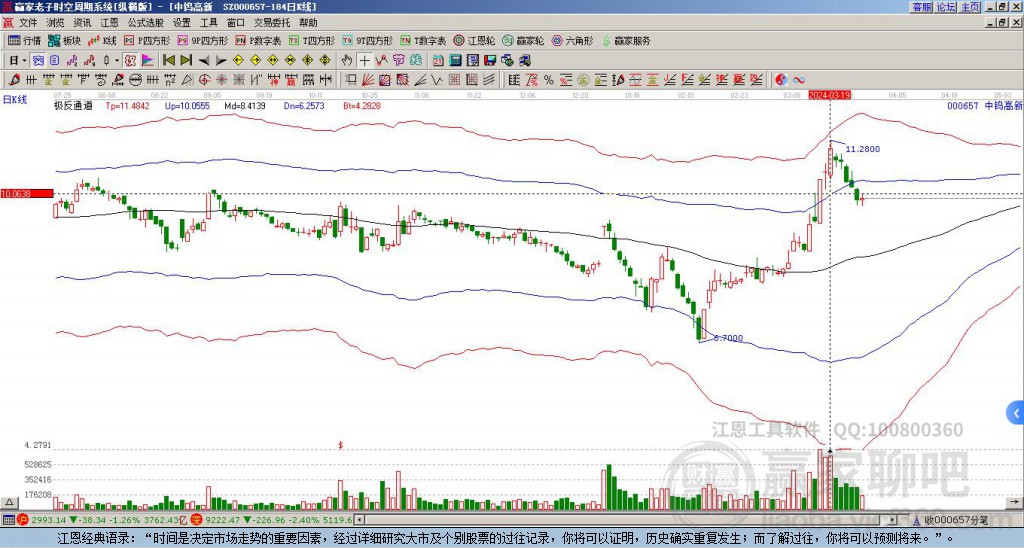Open the 江恩轮 Gann wheel
1024x548 pixels.
pyautogui.click(x=474, y=40)
